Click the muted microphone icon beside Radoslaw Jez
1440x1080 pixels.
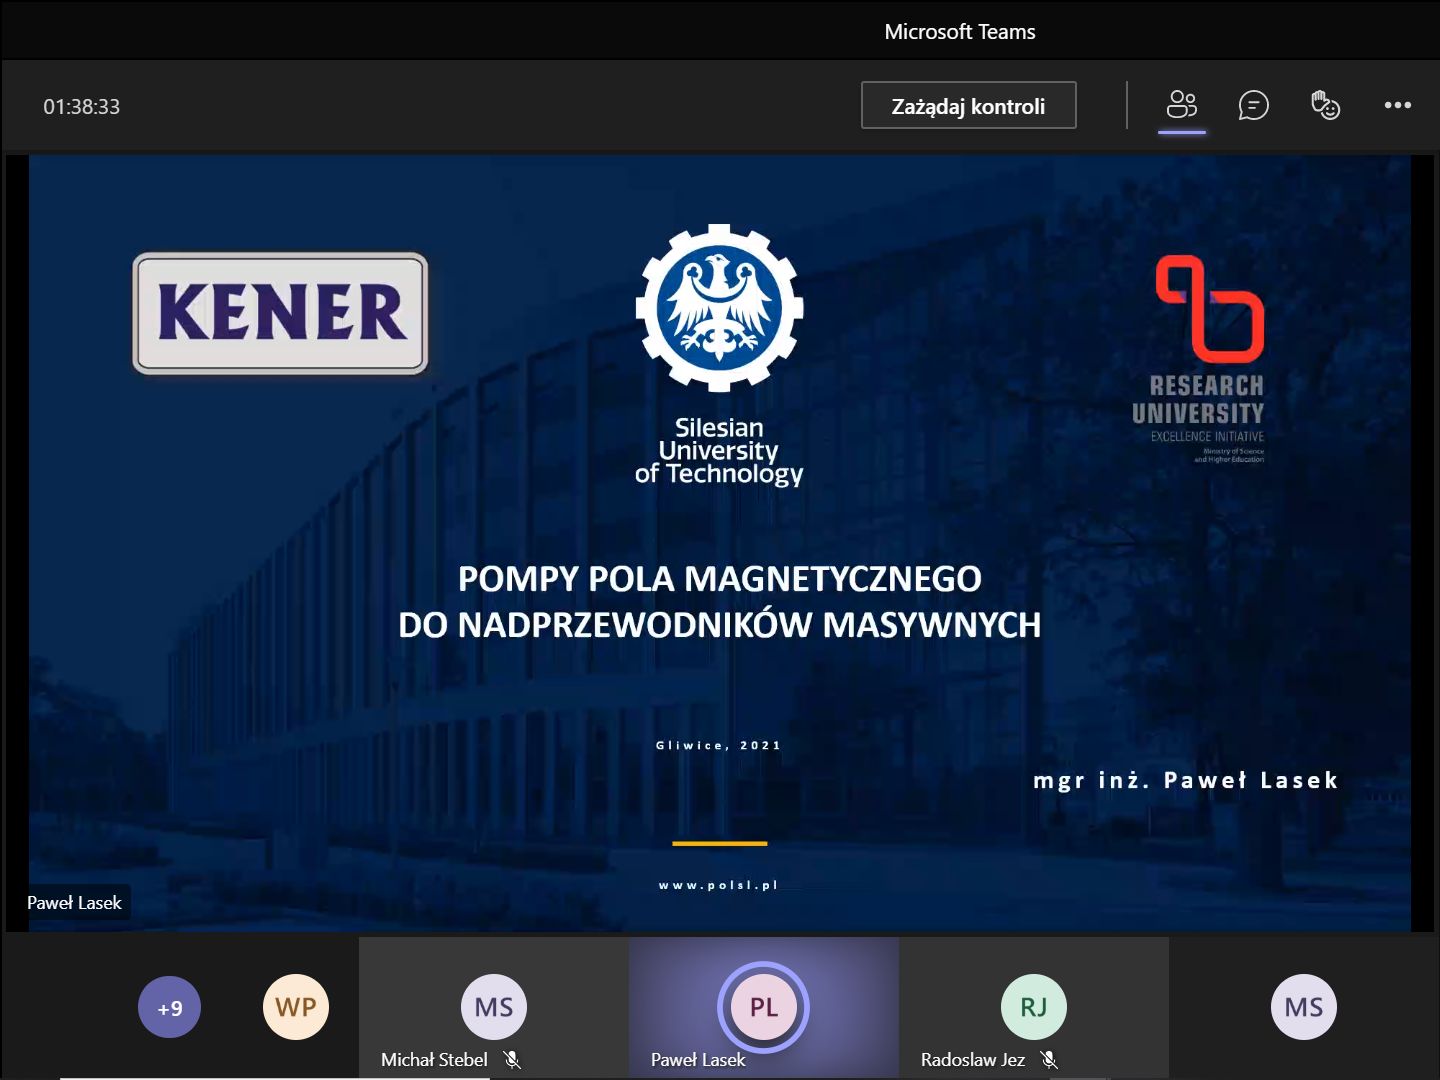pyautogui.click(x=1049, y=1059)
